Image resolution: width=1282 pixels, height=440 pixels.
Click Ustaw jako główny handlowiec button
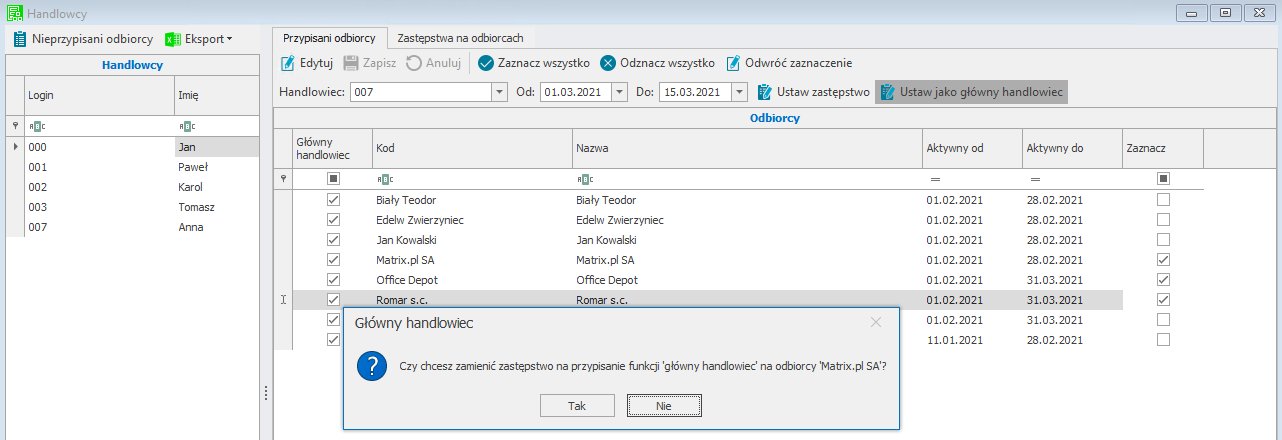971,92
